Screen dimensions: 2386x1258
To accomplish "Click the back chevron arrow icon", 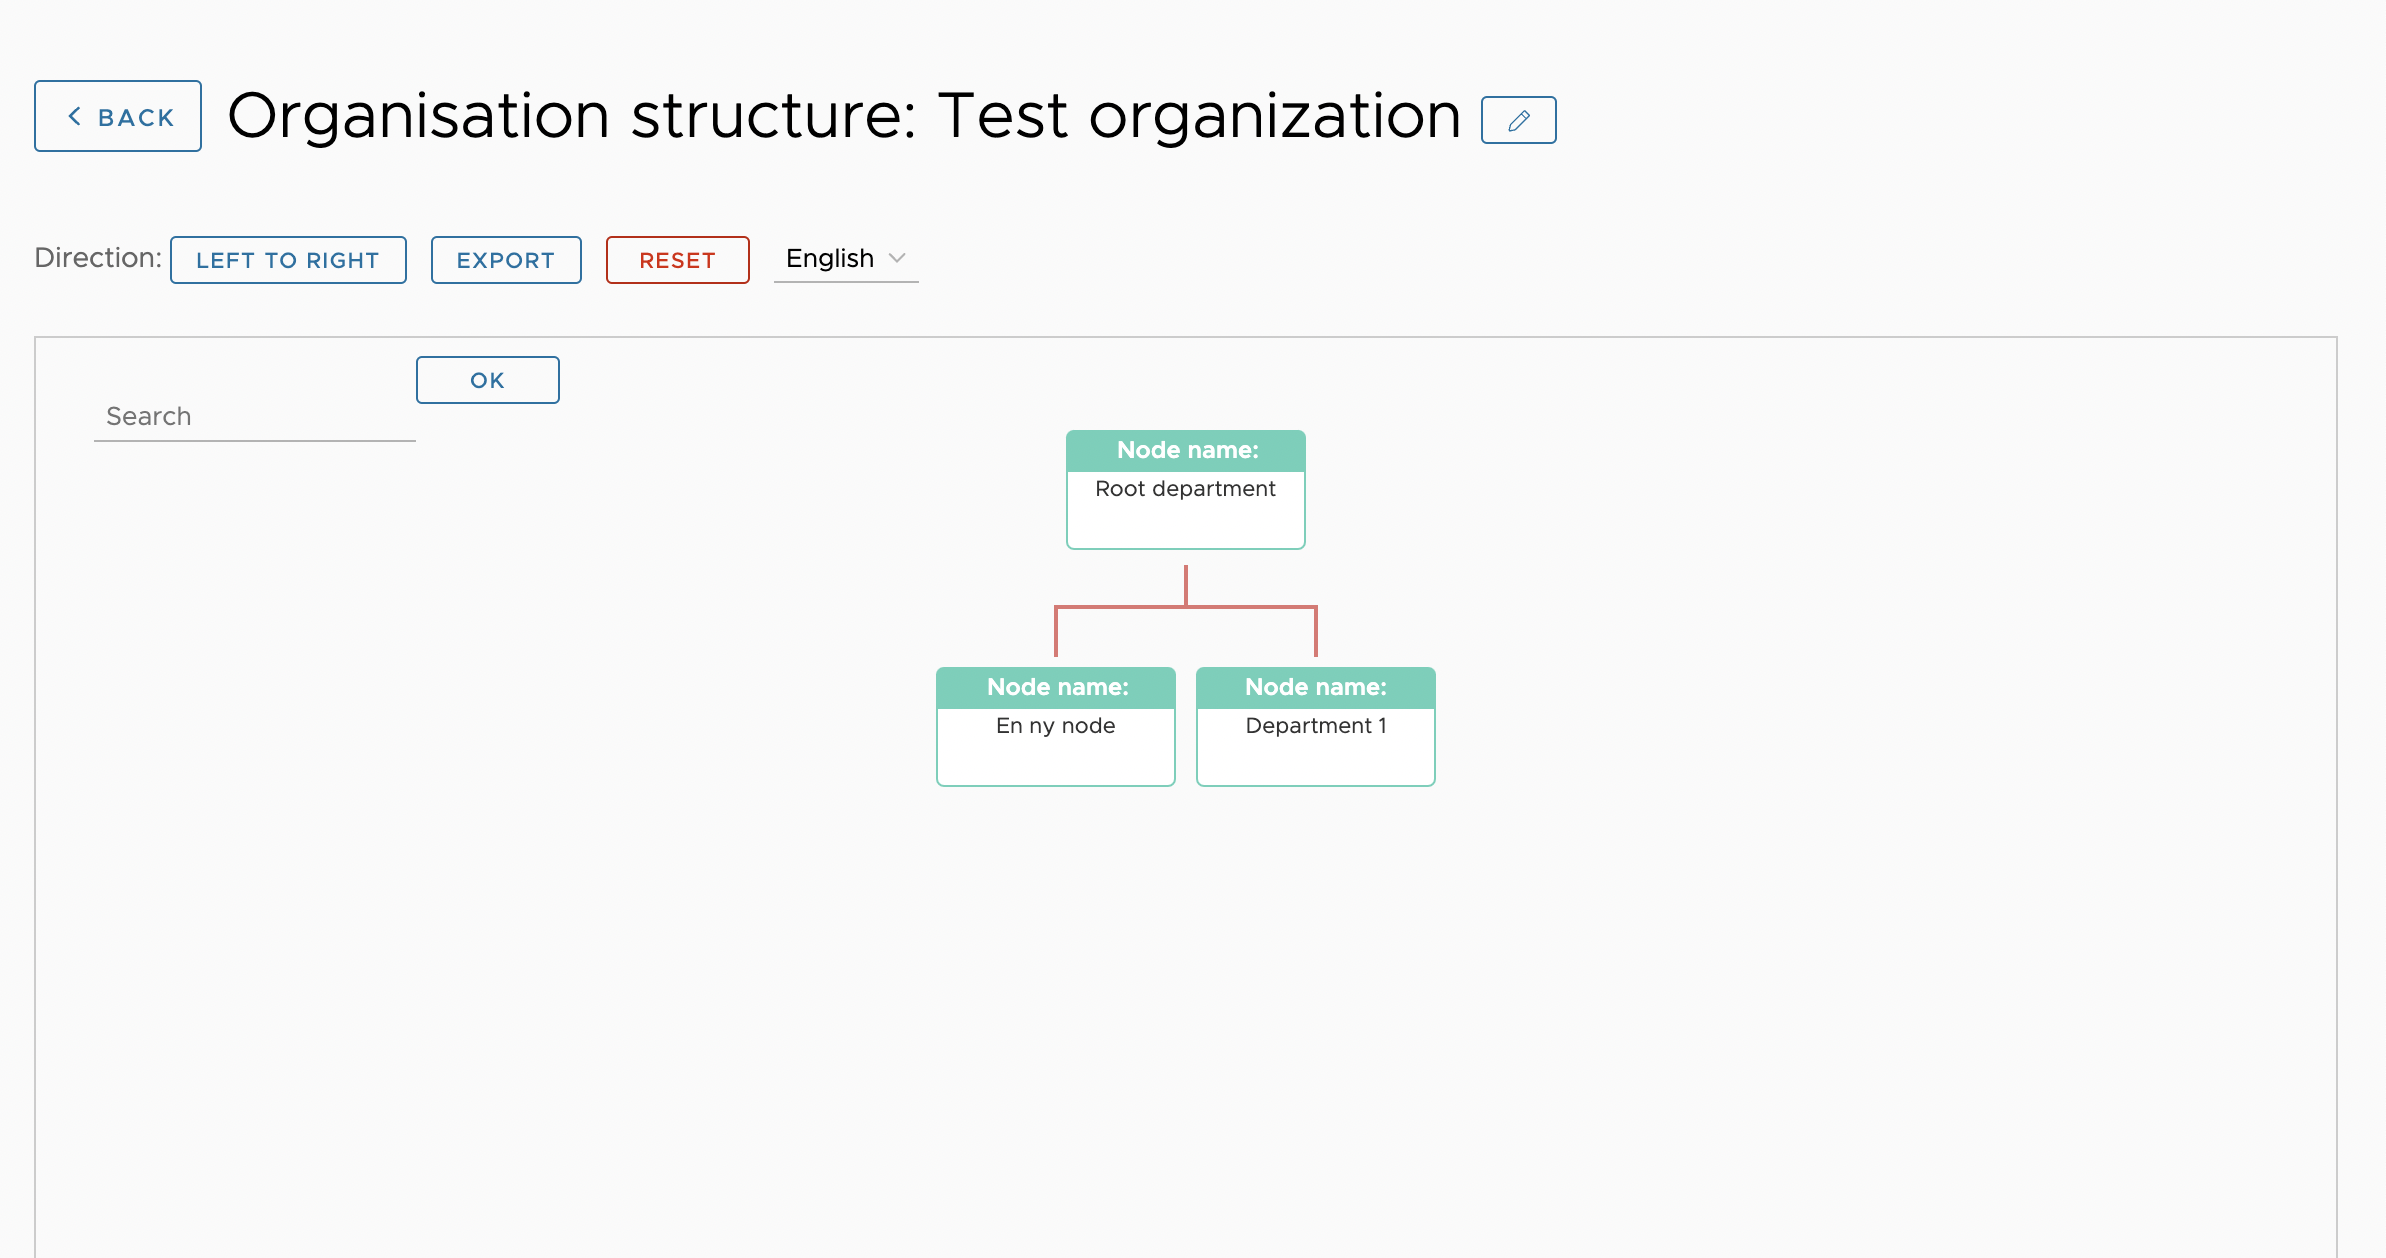I will tap(74, 117).
